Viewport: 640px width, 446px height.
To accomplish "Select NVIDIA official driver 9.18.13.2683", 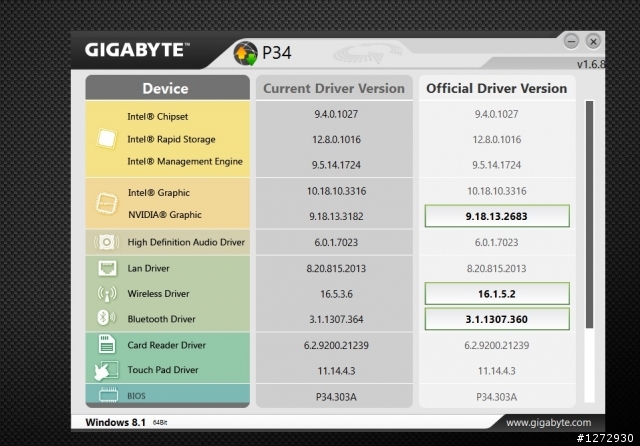I will pyautogui.click(x=497, y=216).
